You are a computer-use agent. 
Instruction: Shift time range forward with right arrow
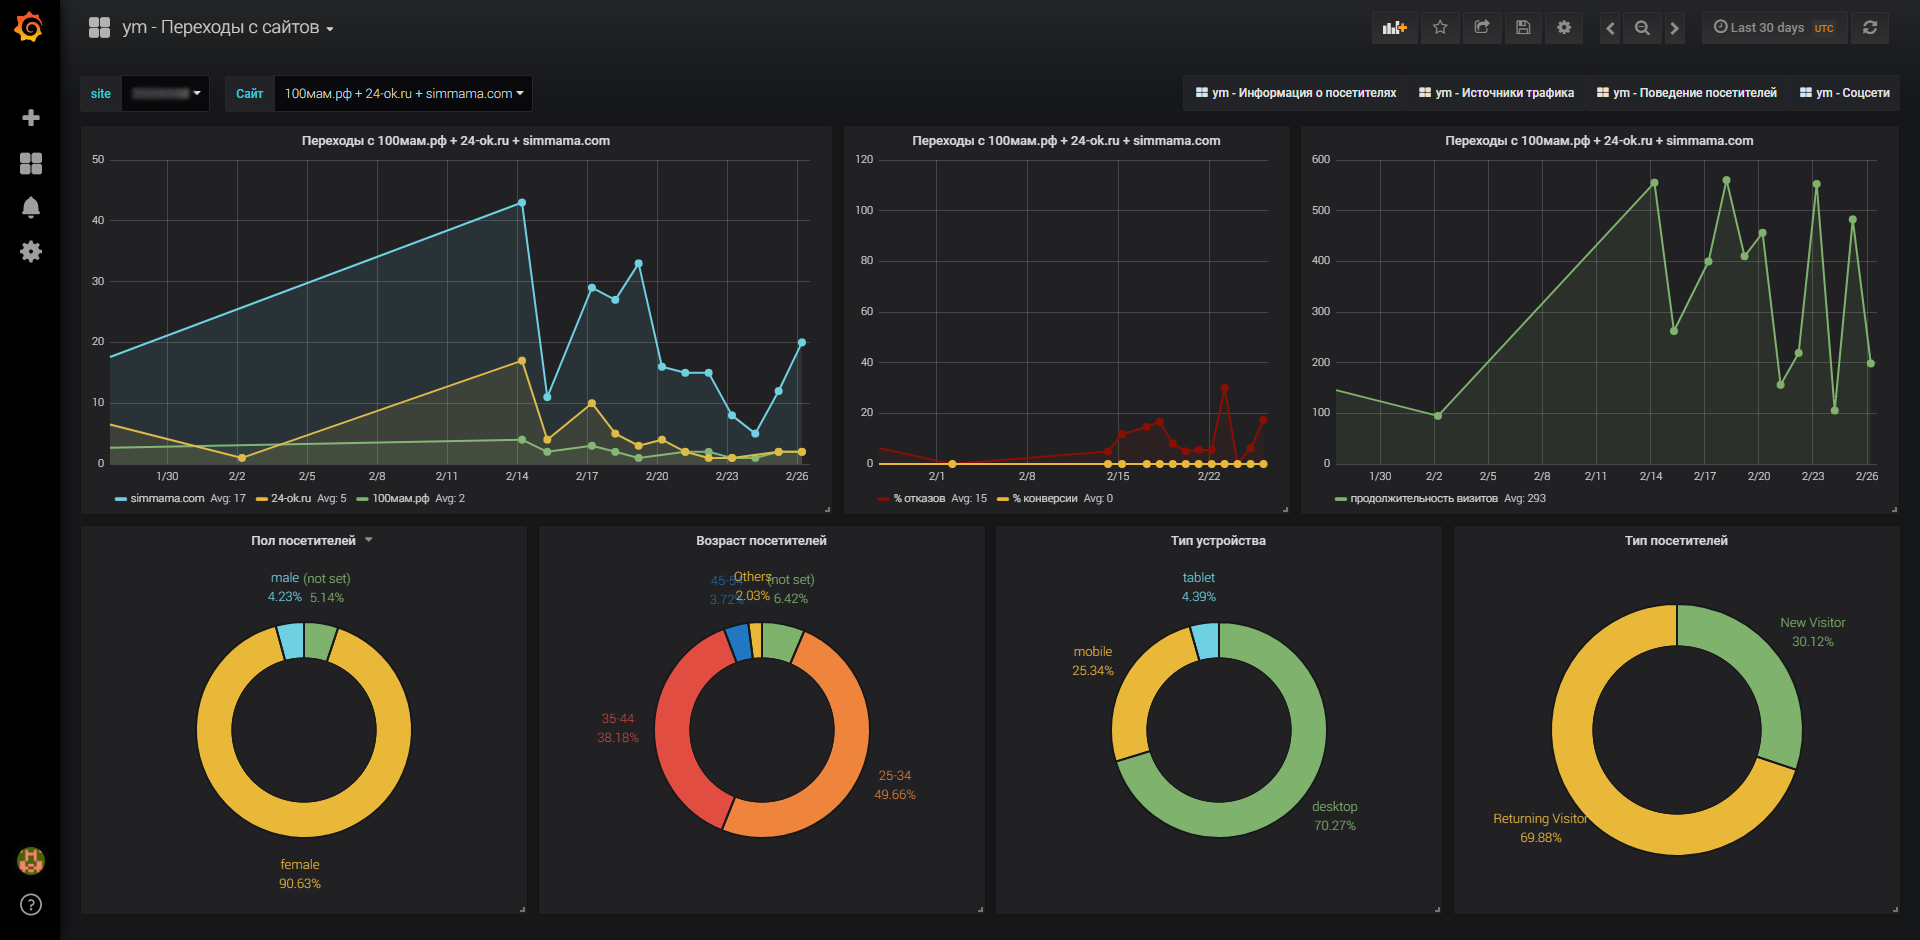1674,28
